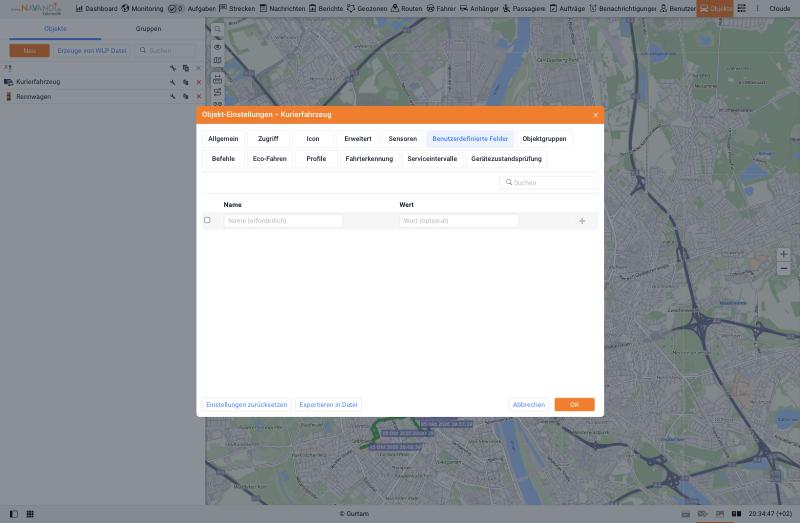Switch to the Allgemein tab
The width and height of the screenshot is (800, 523).
(x=223, y=139)
